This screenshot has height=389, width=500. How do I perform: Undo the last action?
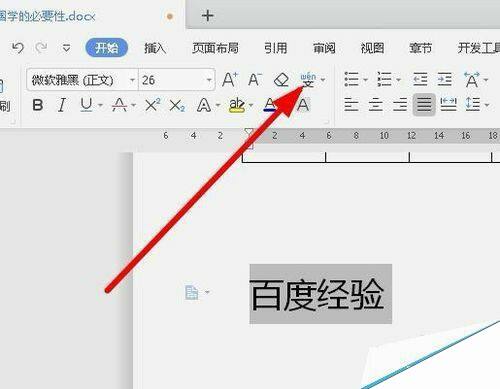click(18, 48)
